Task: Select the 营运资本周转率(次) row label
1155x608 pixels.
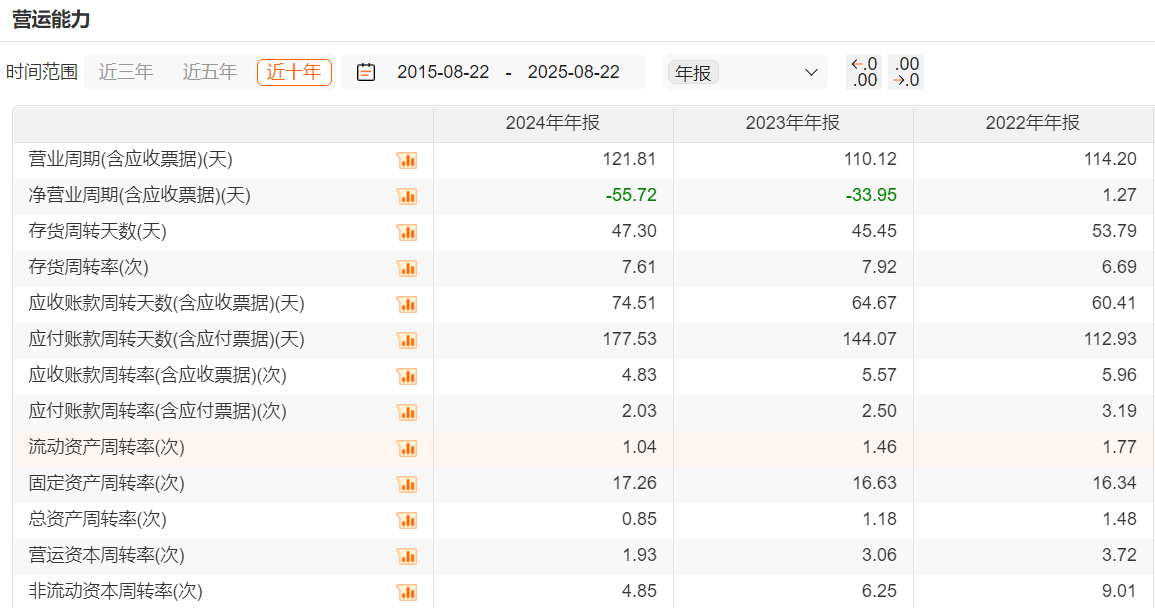Action: pos(106,555)
